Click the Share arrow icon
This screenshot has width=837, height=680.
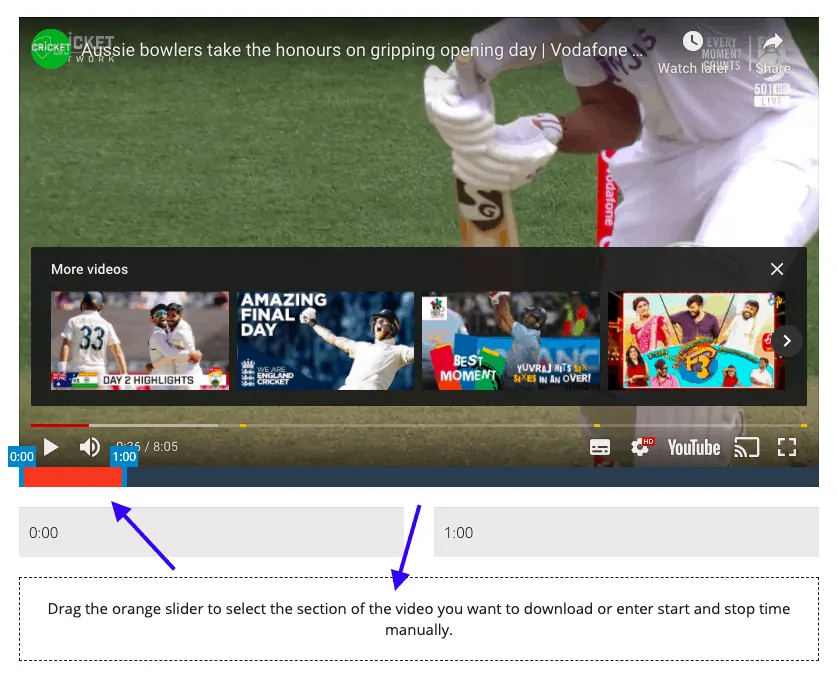pos(772,44)
